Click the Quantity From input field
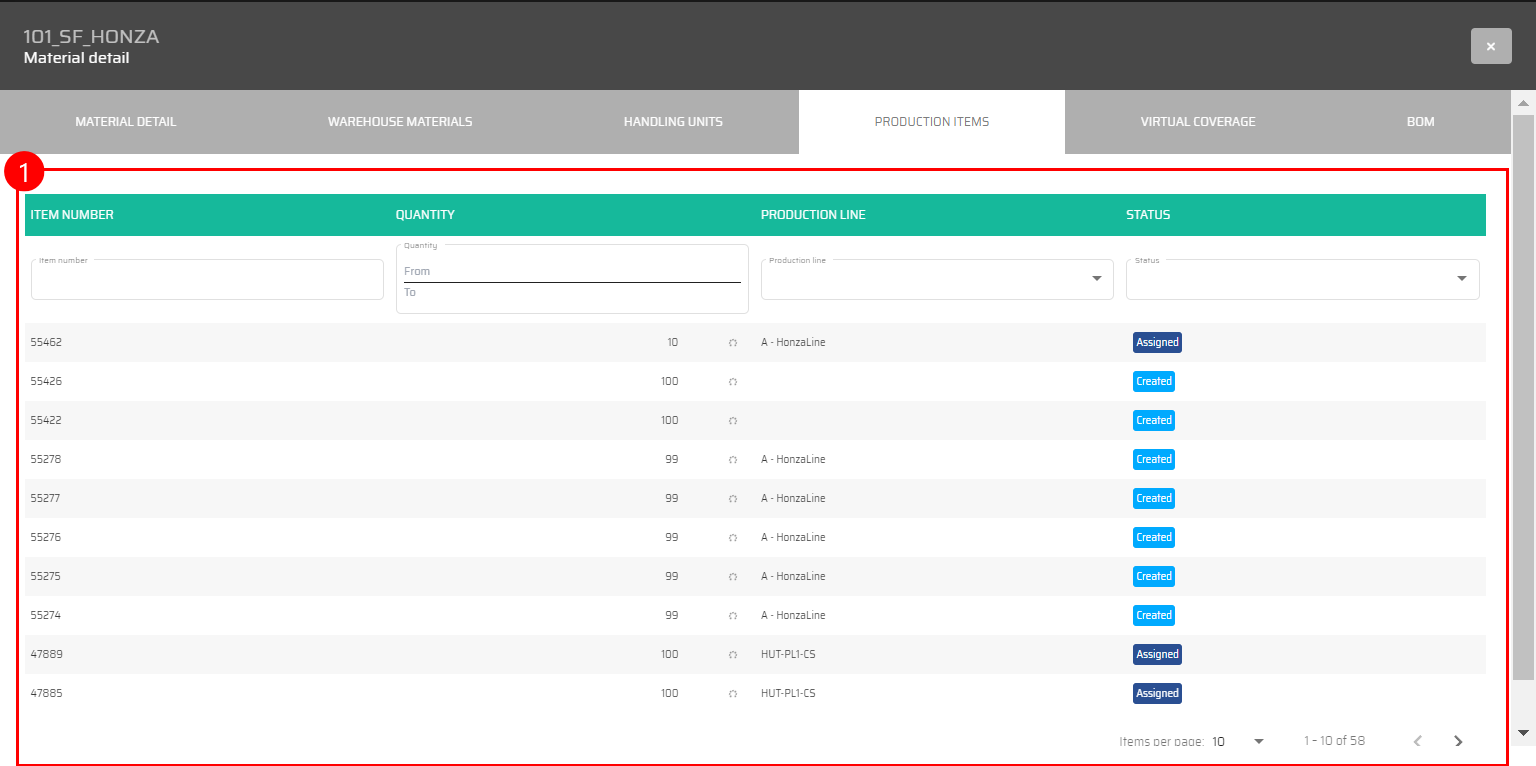The image size is (1536, 766). (x=572, y=271)
